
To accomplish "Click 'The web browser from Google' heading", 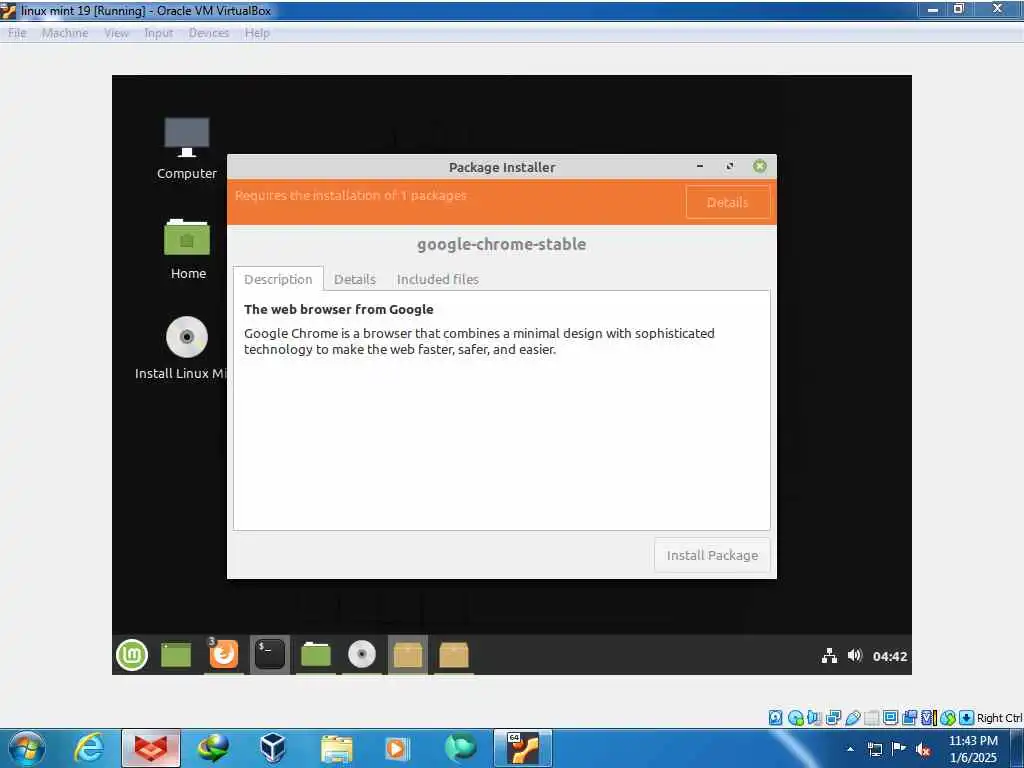I will point(339,310).
